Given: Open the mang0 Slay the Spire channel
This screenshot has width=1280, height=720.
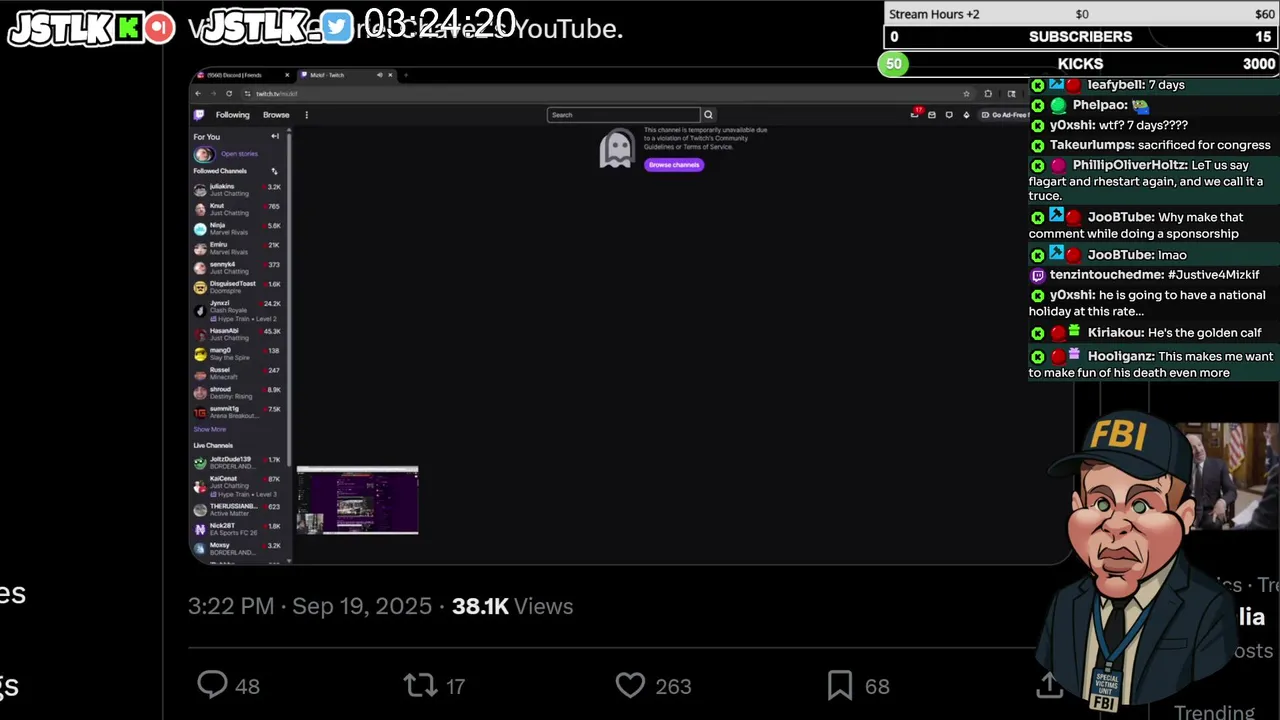Looking at the screenshot, I should [238, 353].
